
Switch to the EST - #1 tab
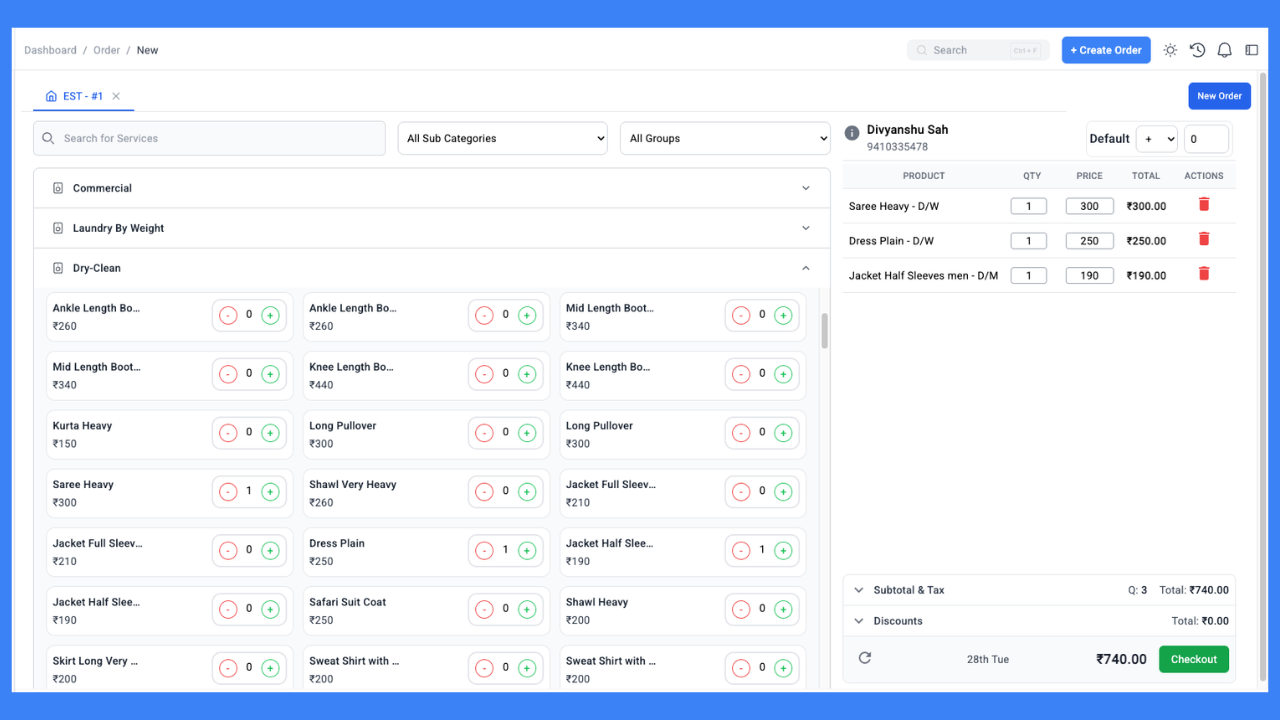[x=84, y=96]
